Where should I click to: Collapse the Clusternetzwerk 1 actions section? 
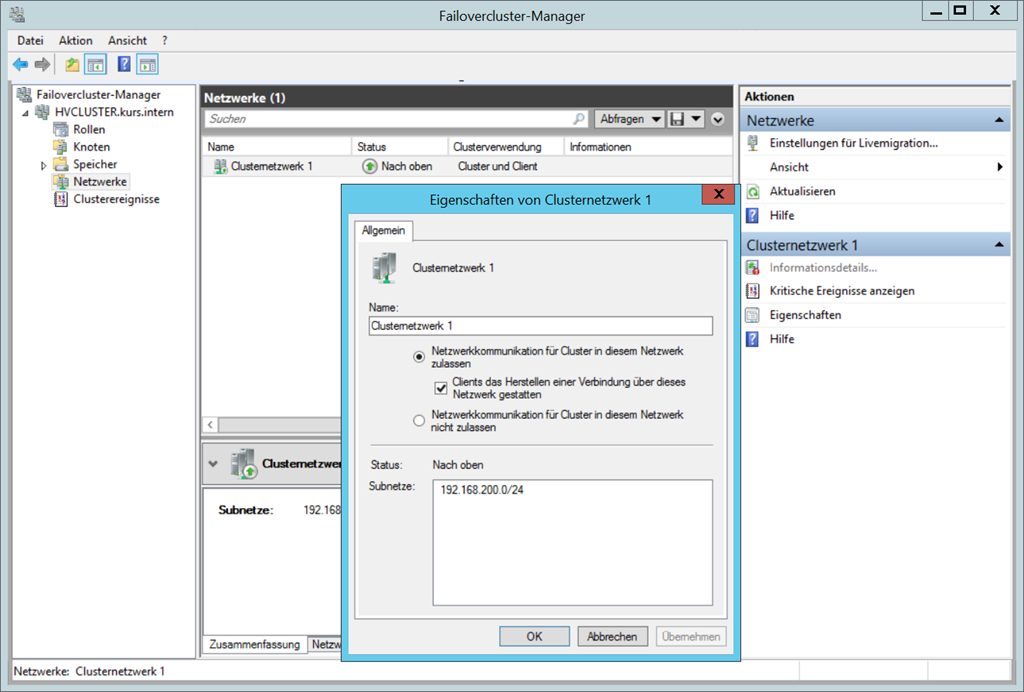(999, 245)
